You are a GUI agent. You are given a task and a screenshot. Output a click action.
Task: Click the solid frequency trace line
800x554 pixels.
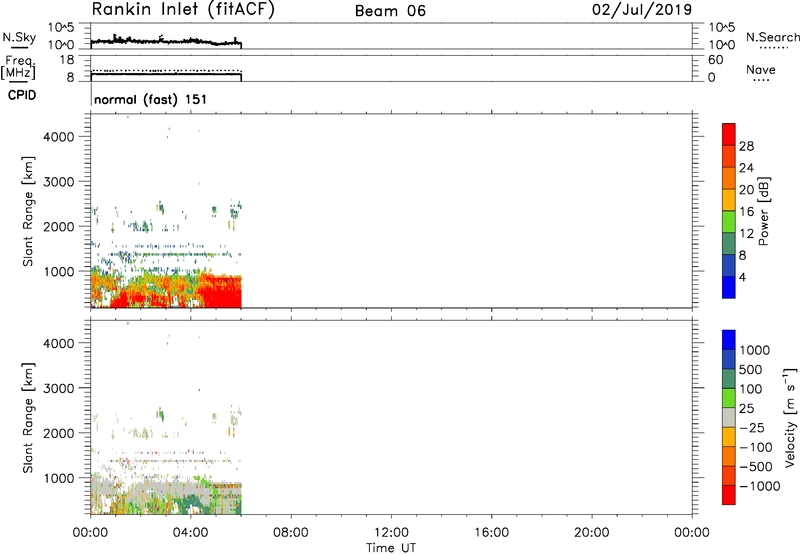click(x=166, y=74)
